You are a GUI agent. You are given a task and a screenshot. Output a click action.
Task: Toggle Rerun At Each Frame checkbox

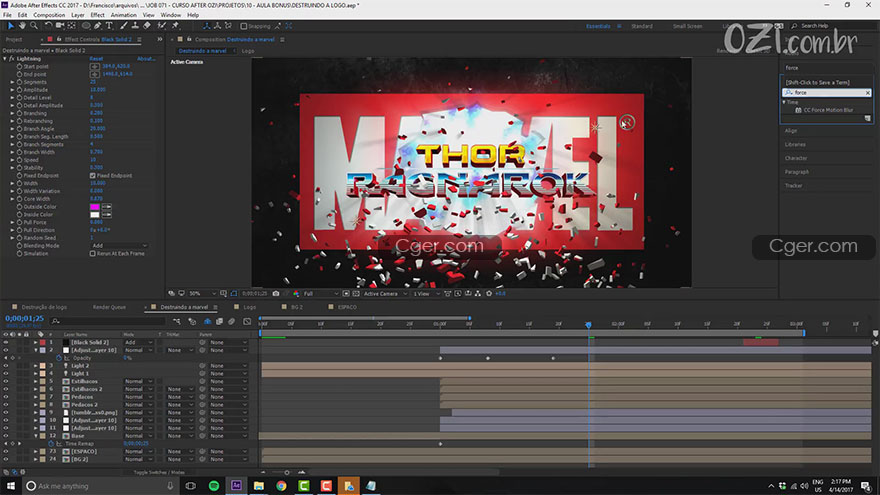tap(93, 254)
